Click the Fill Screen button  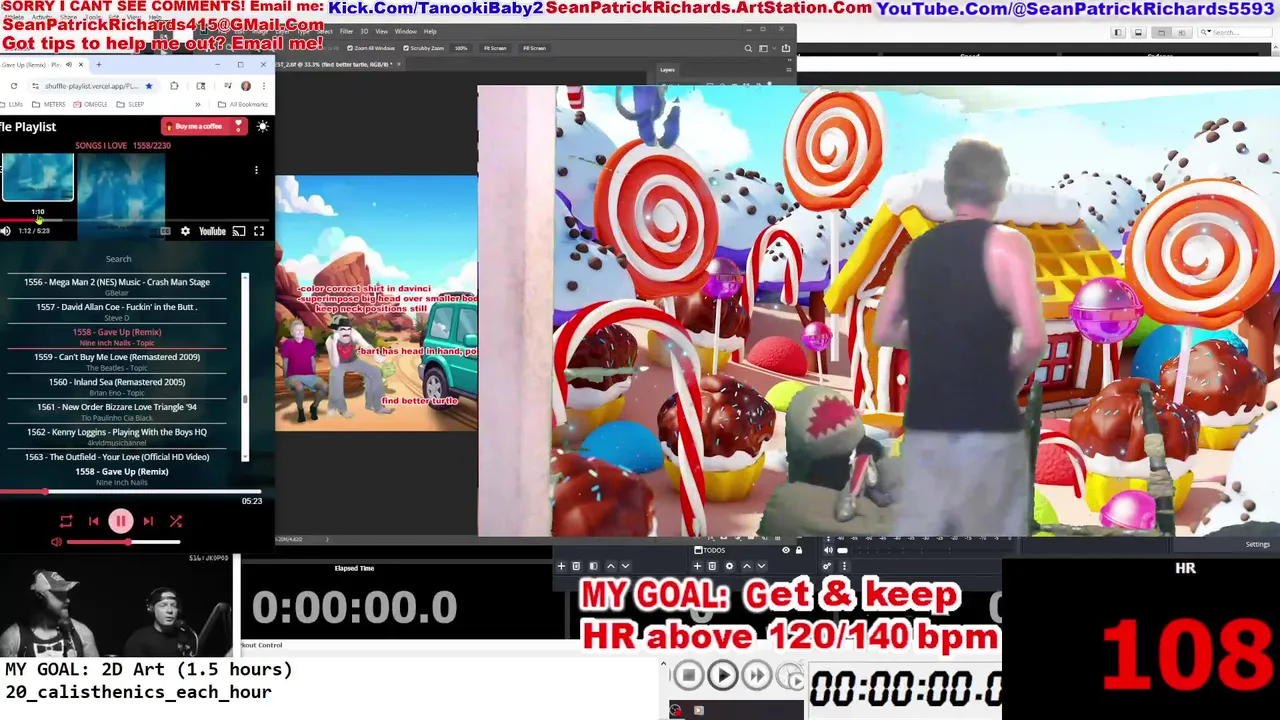coord(534,48)
